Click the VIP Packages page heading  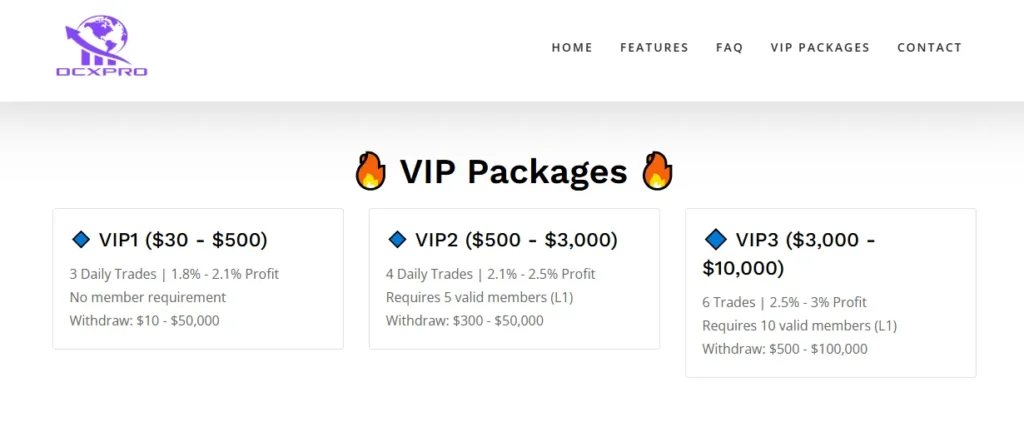click(513, 172)
